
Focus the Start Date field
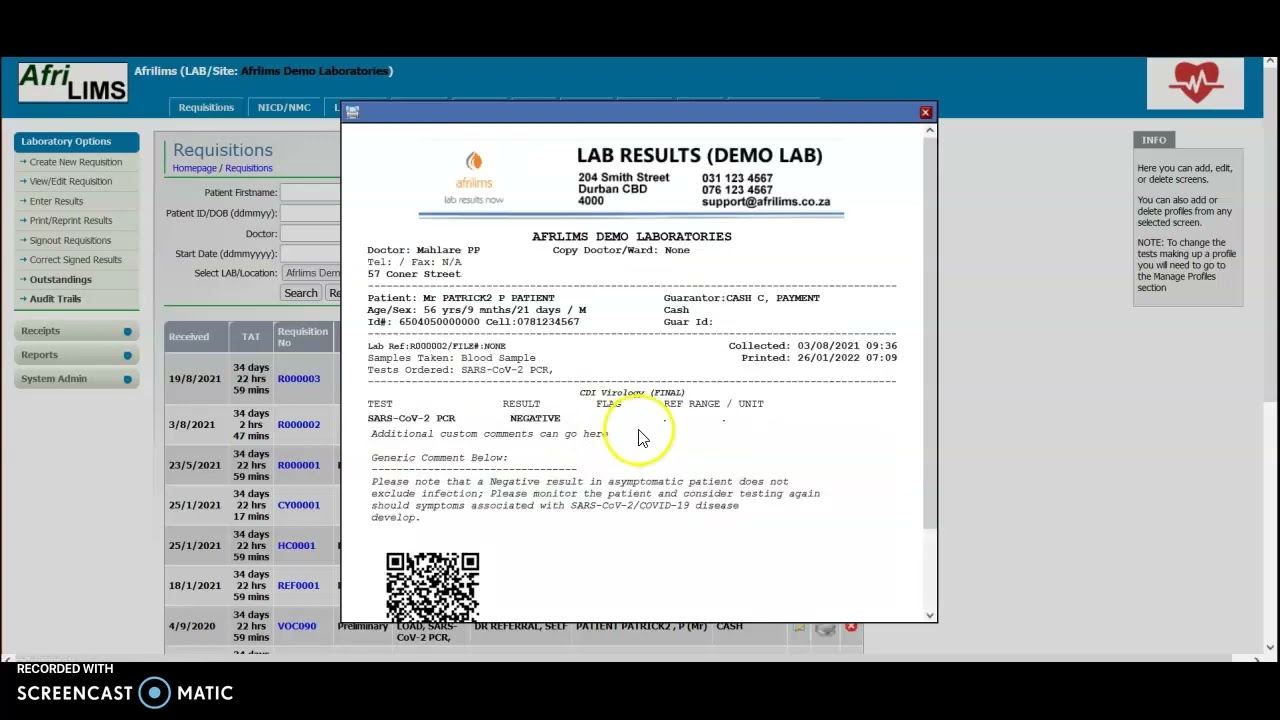[311, 254]
